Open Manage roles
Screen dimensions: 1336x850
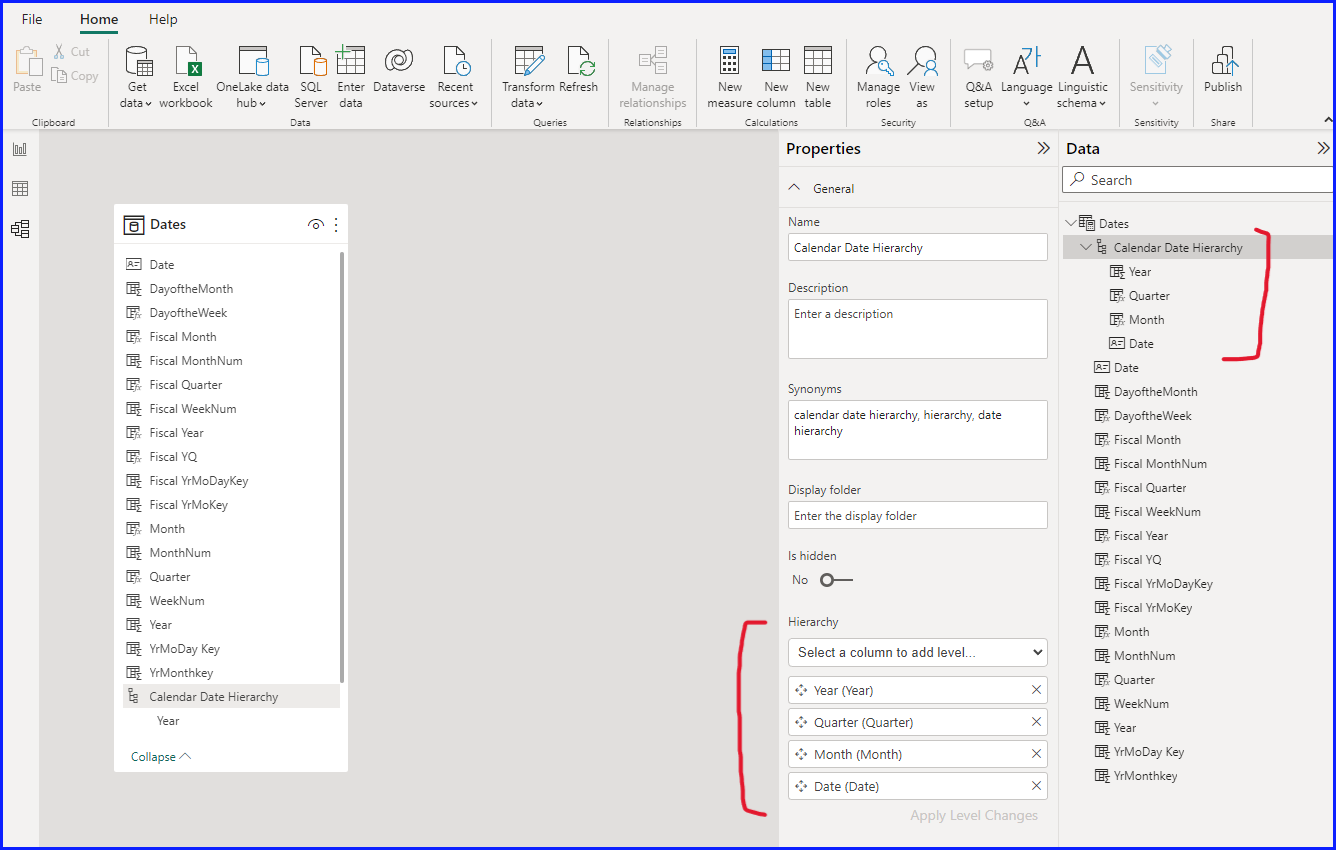click(878, 77)
